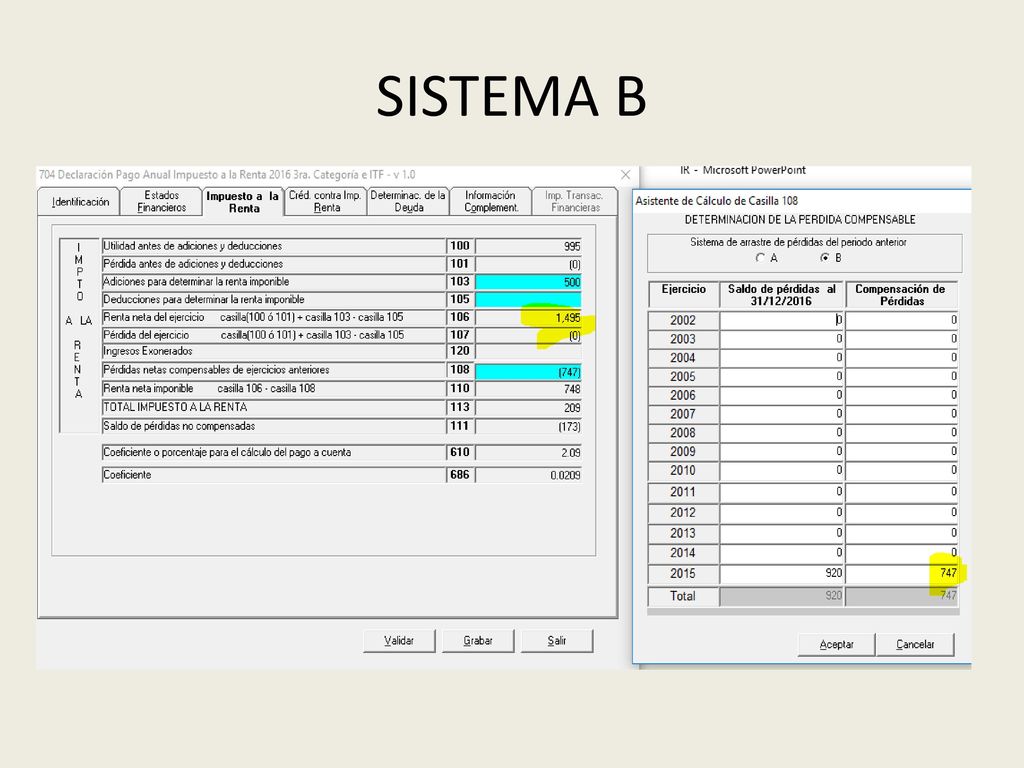Screen dimensions: 1024x768
Task: Click 'Saldo de pérdidas no compensadas' label
Action: pyautogui.click(x=179, y=426)
